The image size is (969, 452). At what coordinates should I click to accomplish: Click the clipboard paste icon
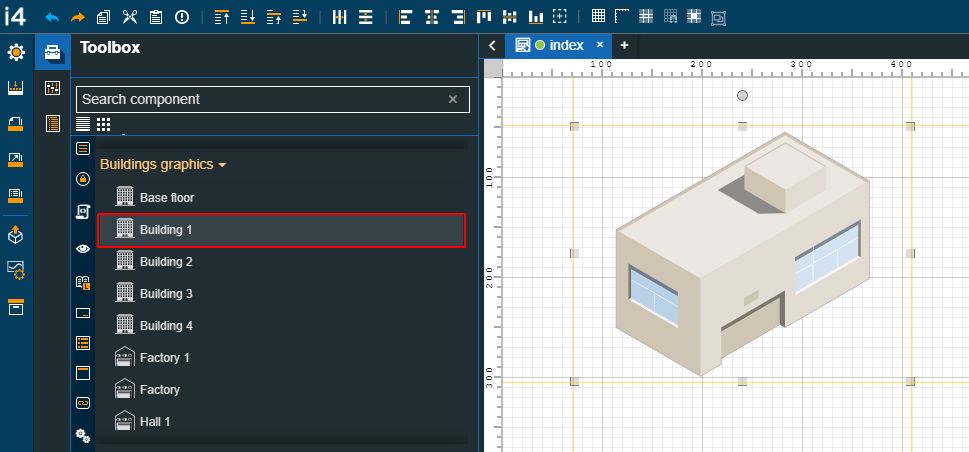coord(156,17)
